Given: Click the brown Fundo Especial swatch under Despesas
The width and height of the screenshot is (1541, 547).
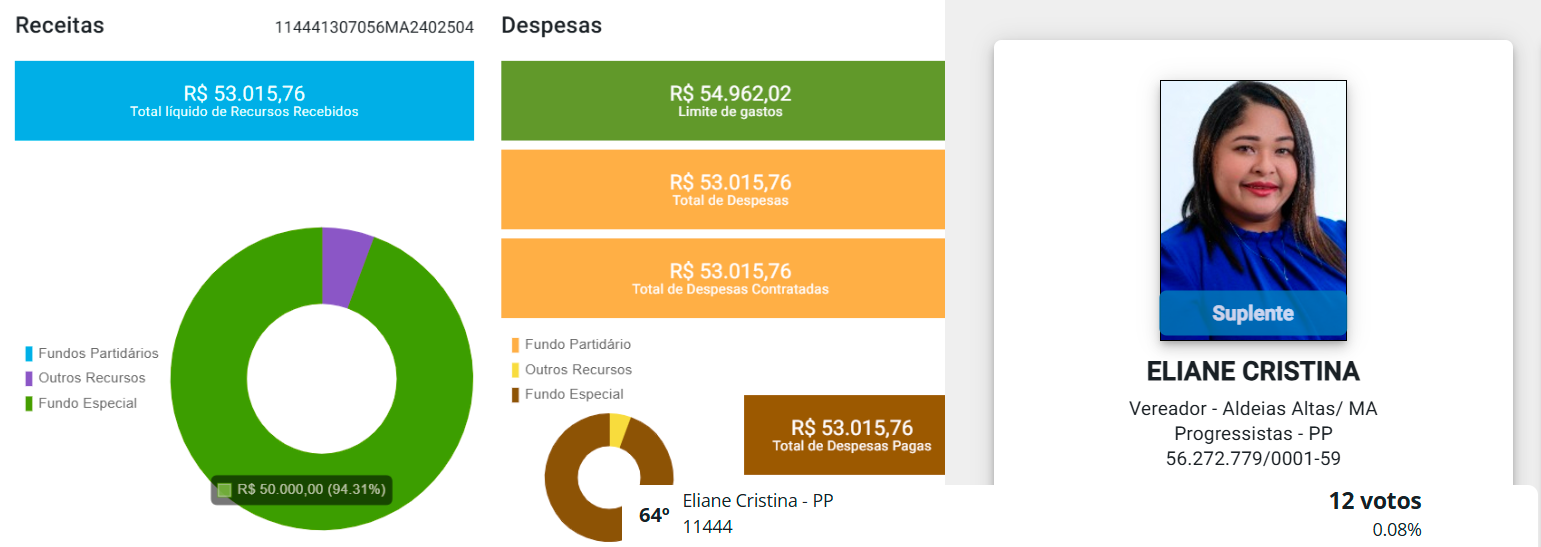Looking at the screenshot, I should (515, 395).
